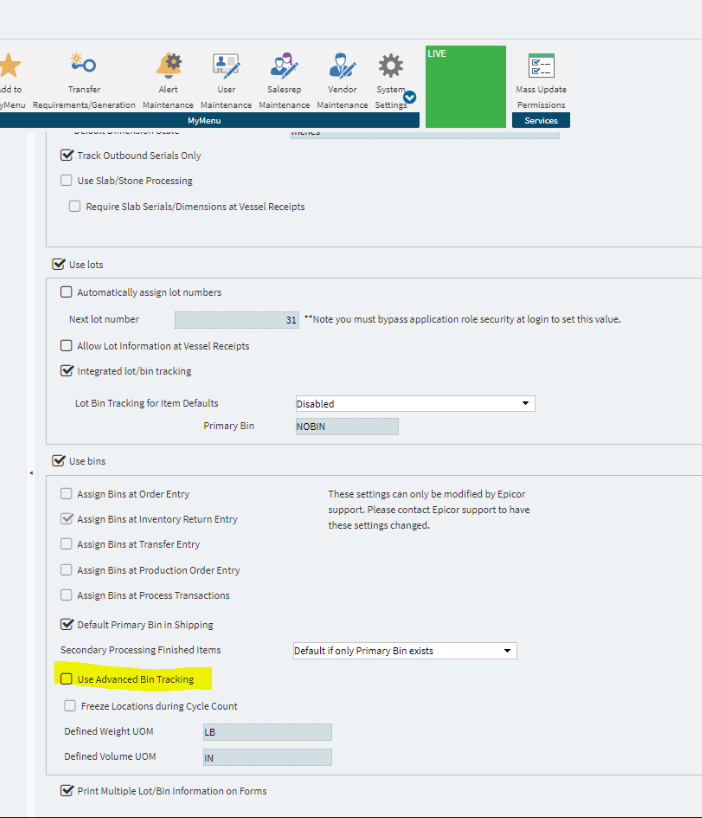Open Alert Maintenance bell icon
The width and height of the screenshot is (702, 818).
(x=168, y=67)
